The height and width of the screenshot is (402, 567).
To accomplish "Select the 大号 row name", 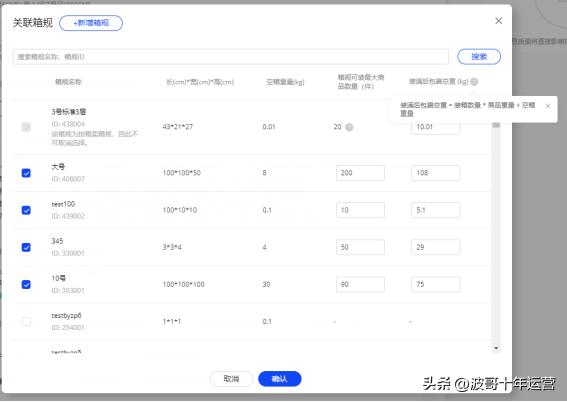I will 58,167.
